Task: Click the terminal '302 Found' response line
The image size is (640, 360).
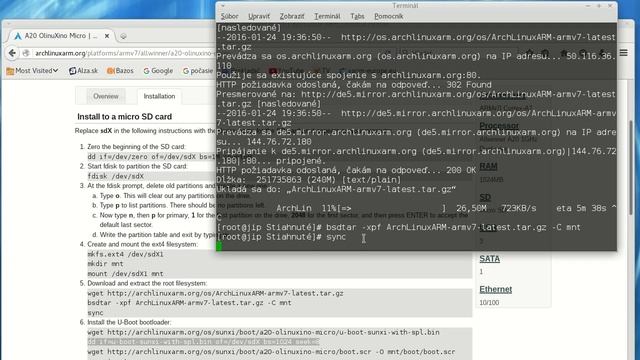Action: pos(354,85)
